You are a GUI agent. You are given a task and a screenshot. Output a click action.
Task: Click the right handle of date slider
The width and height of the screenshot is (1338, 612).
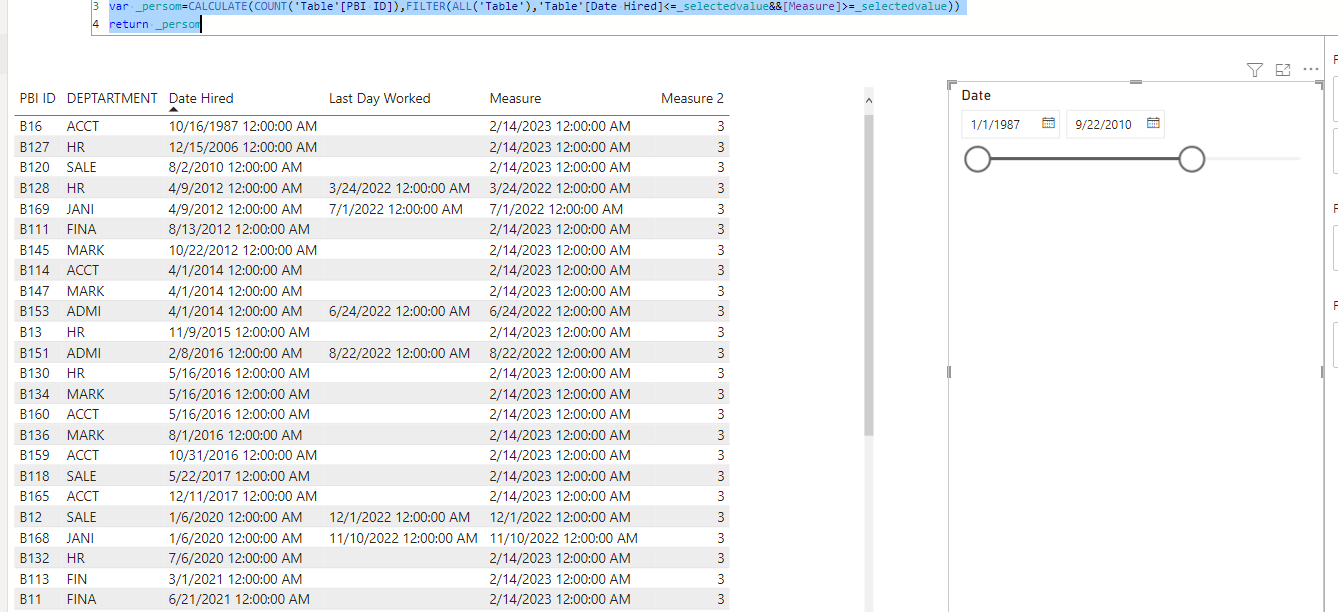(1191, 159)
